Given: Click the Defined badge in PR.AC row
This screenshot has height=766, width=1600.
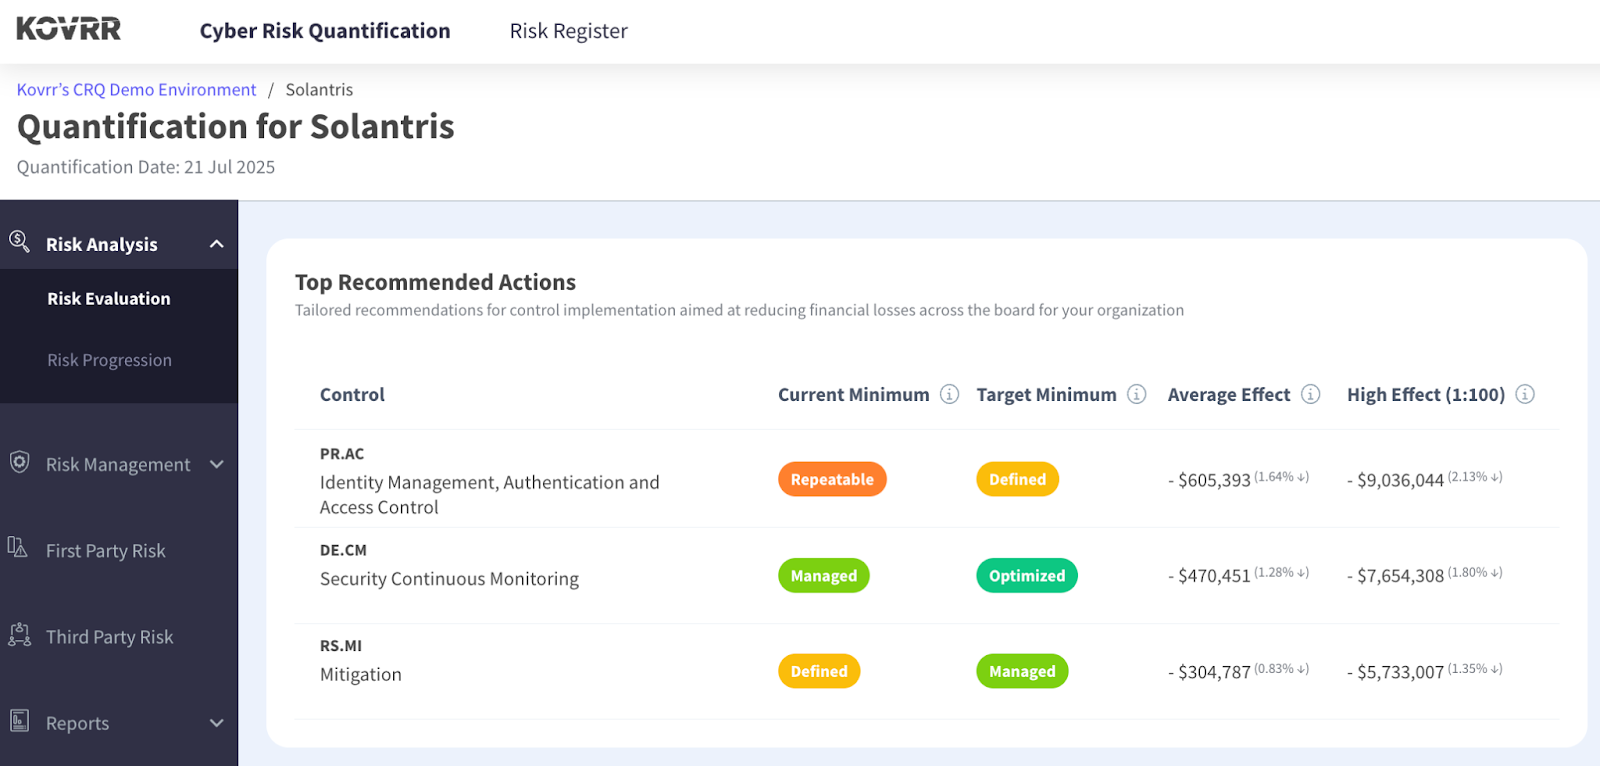Looking at the screenshot, I should coord(1017,479).
